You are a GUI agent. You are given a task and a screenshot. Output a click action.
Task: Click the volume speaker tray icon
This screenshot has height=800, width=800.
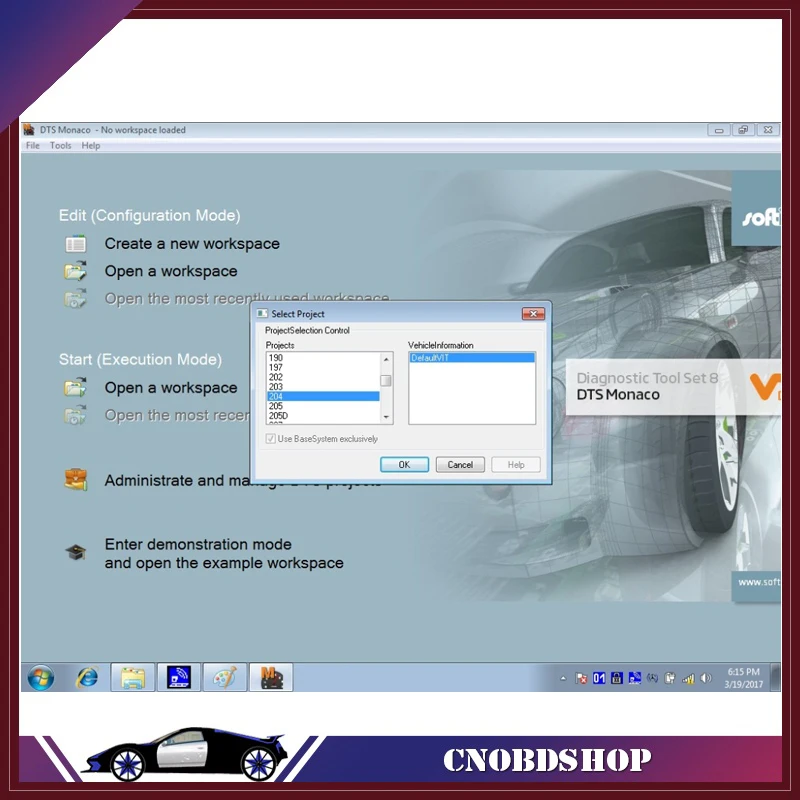point(706,678)
